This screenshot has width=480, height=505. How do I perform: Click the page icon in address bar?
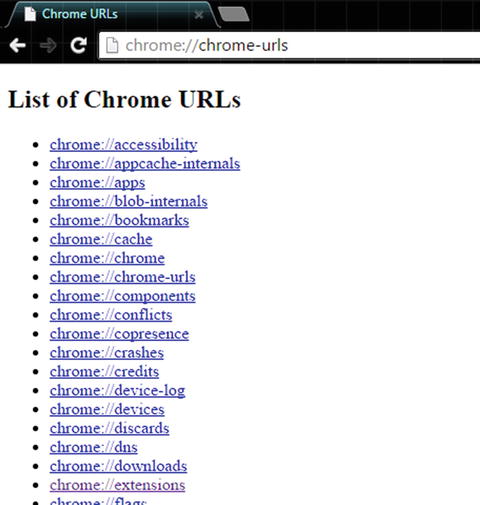pos(112,45)
